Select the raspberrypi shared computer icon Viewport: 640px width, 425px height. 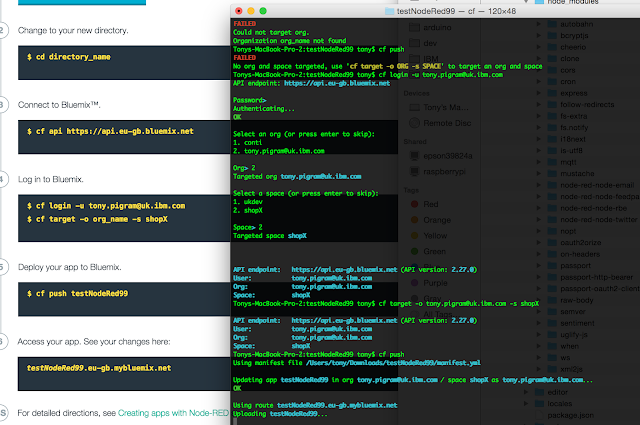coord(414,171)
